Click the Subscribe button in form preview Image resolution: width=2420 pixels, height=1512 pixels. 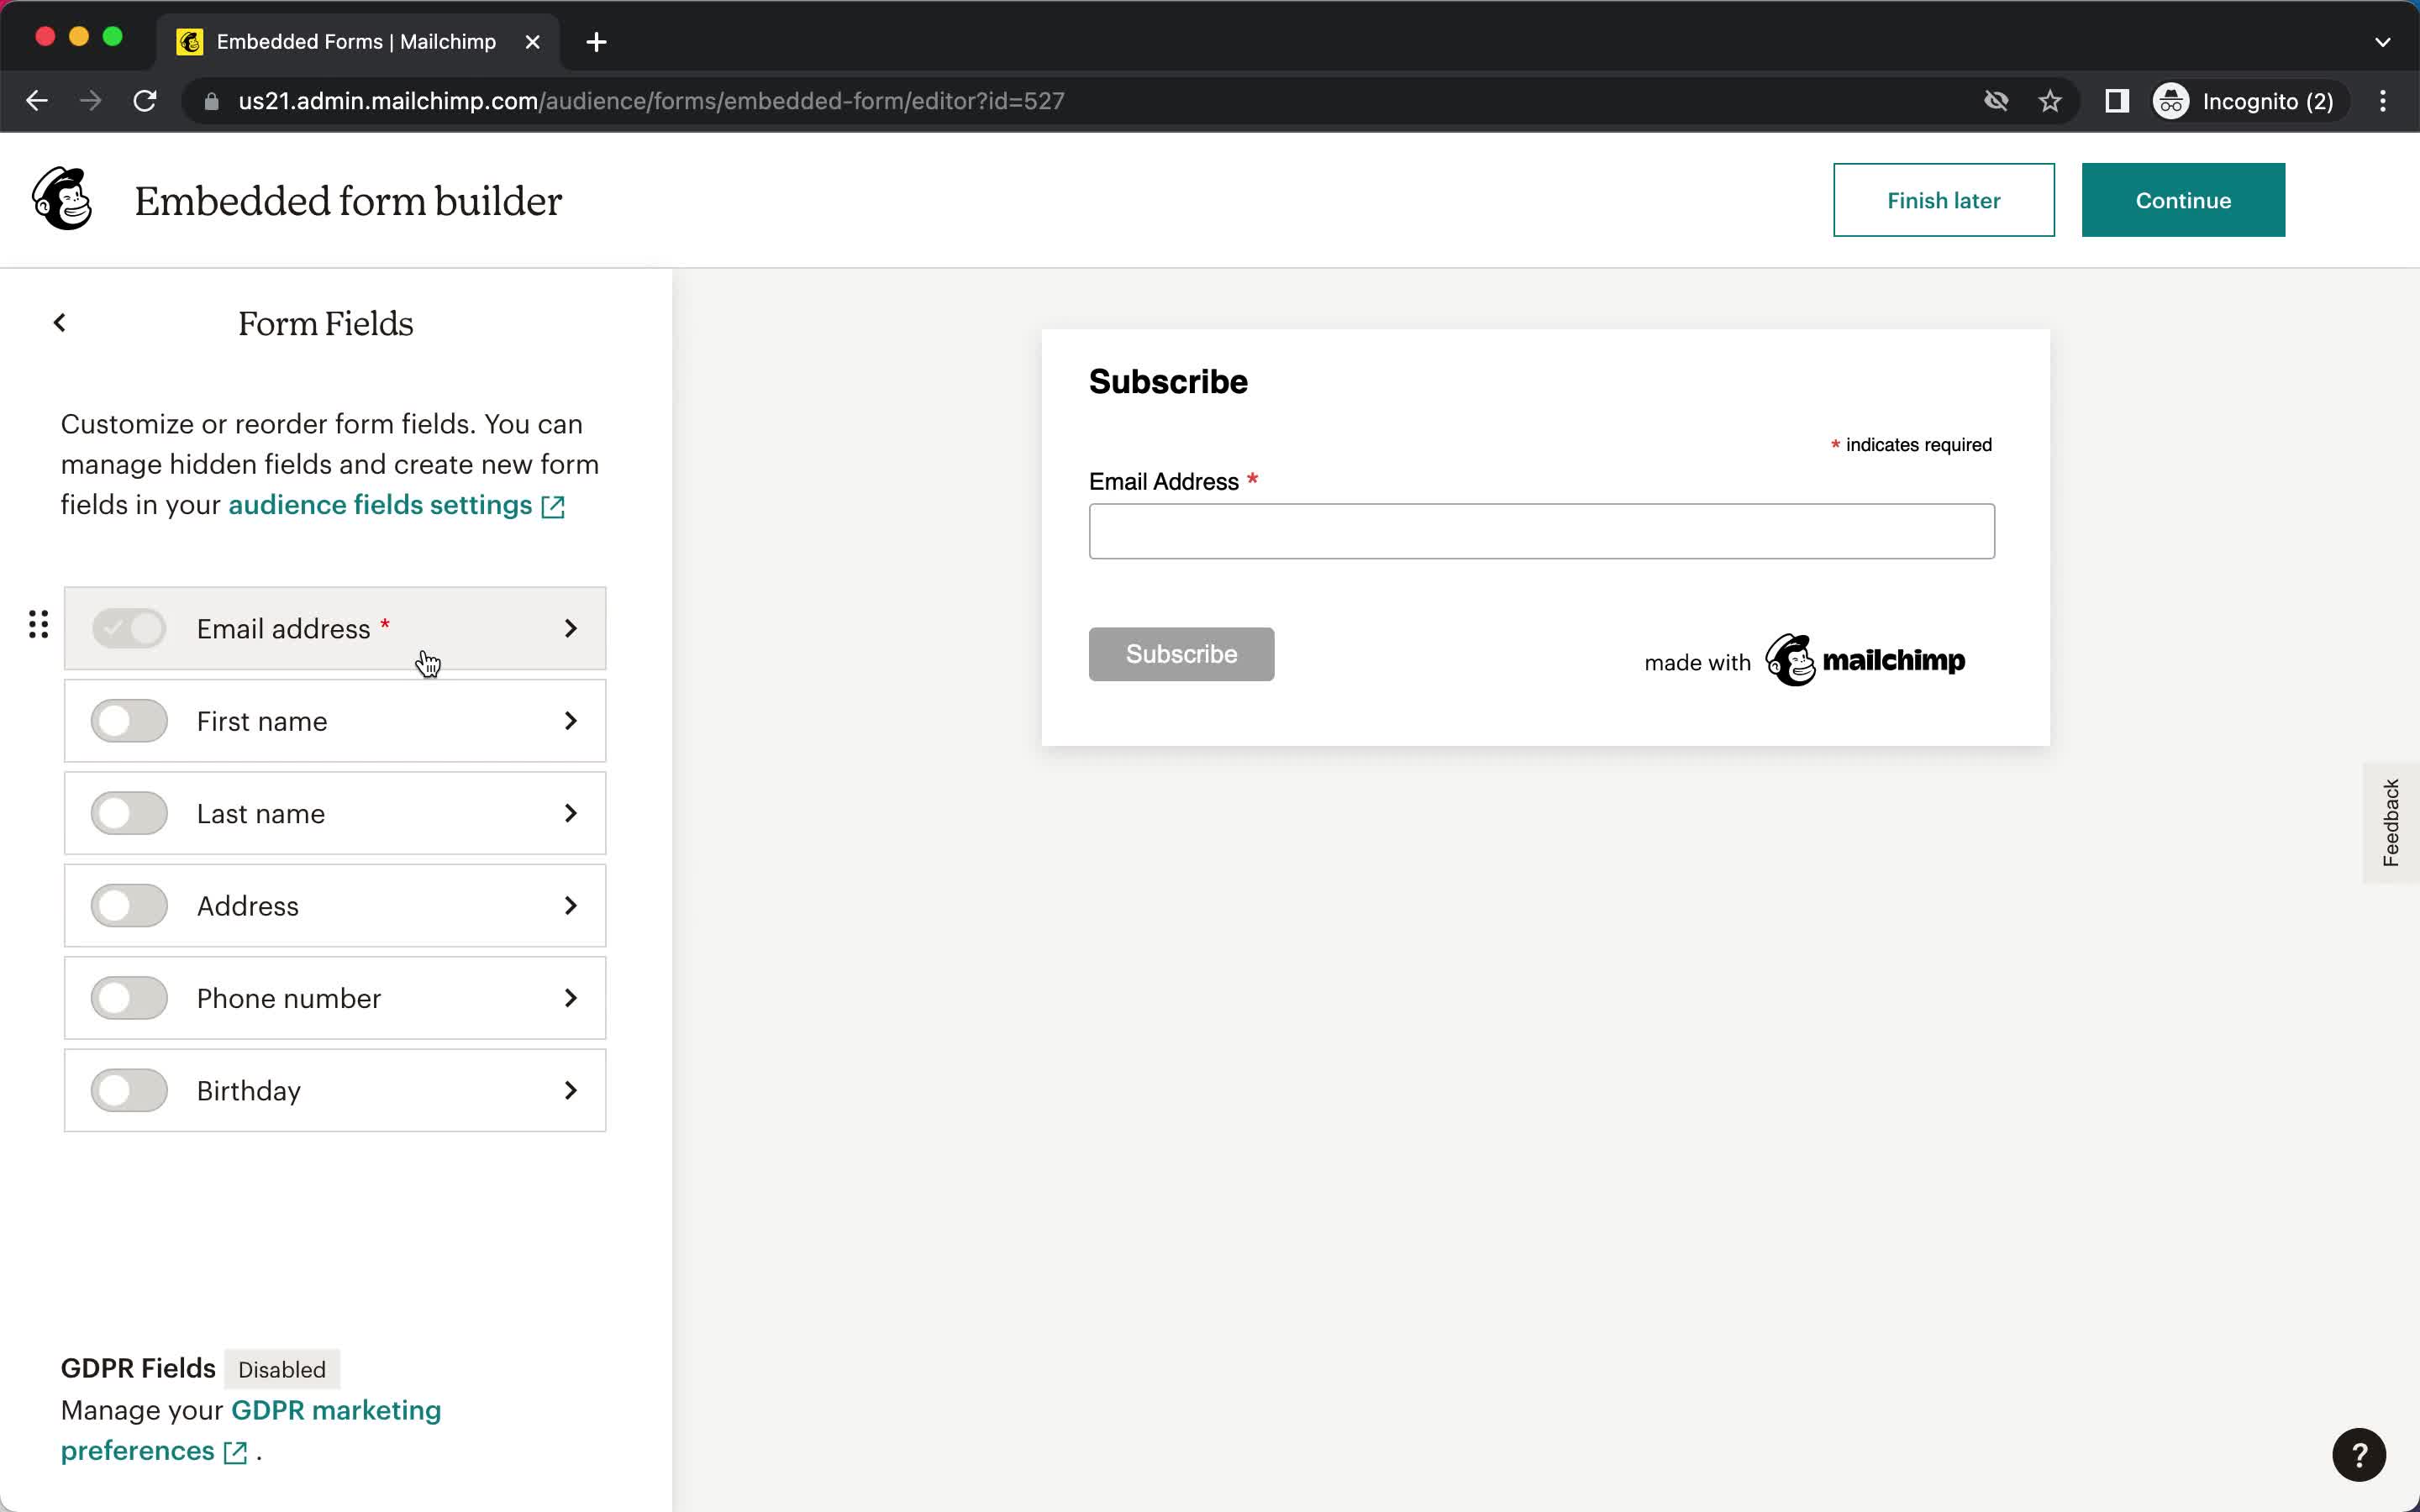tap(1181, 654)
